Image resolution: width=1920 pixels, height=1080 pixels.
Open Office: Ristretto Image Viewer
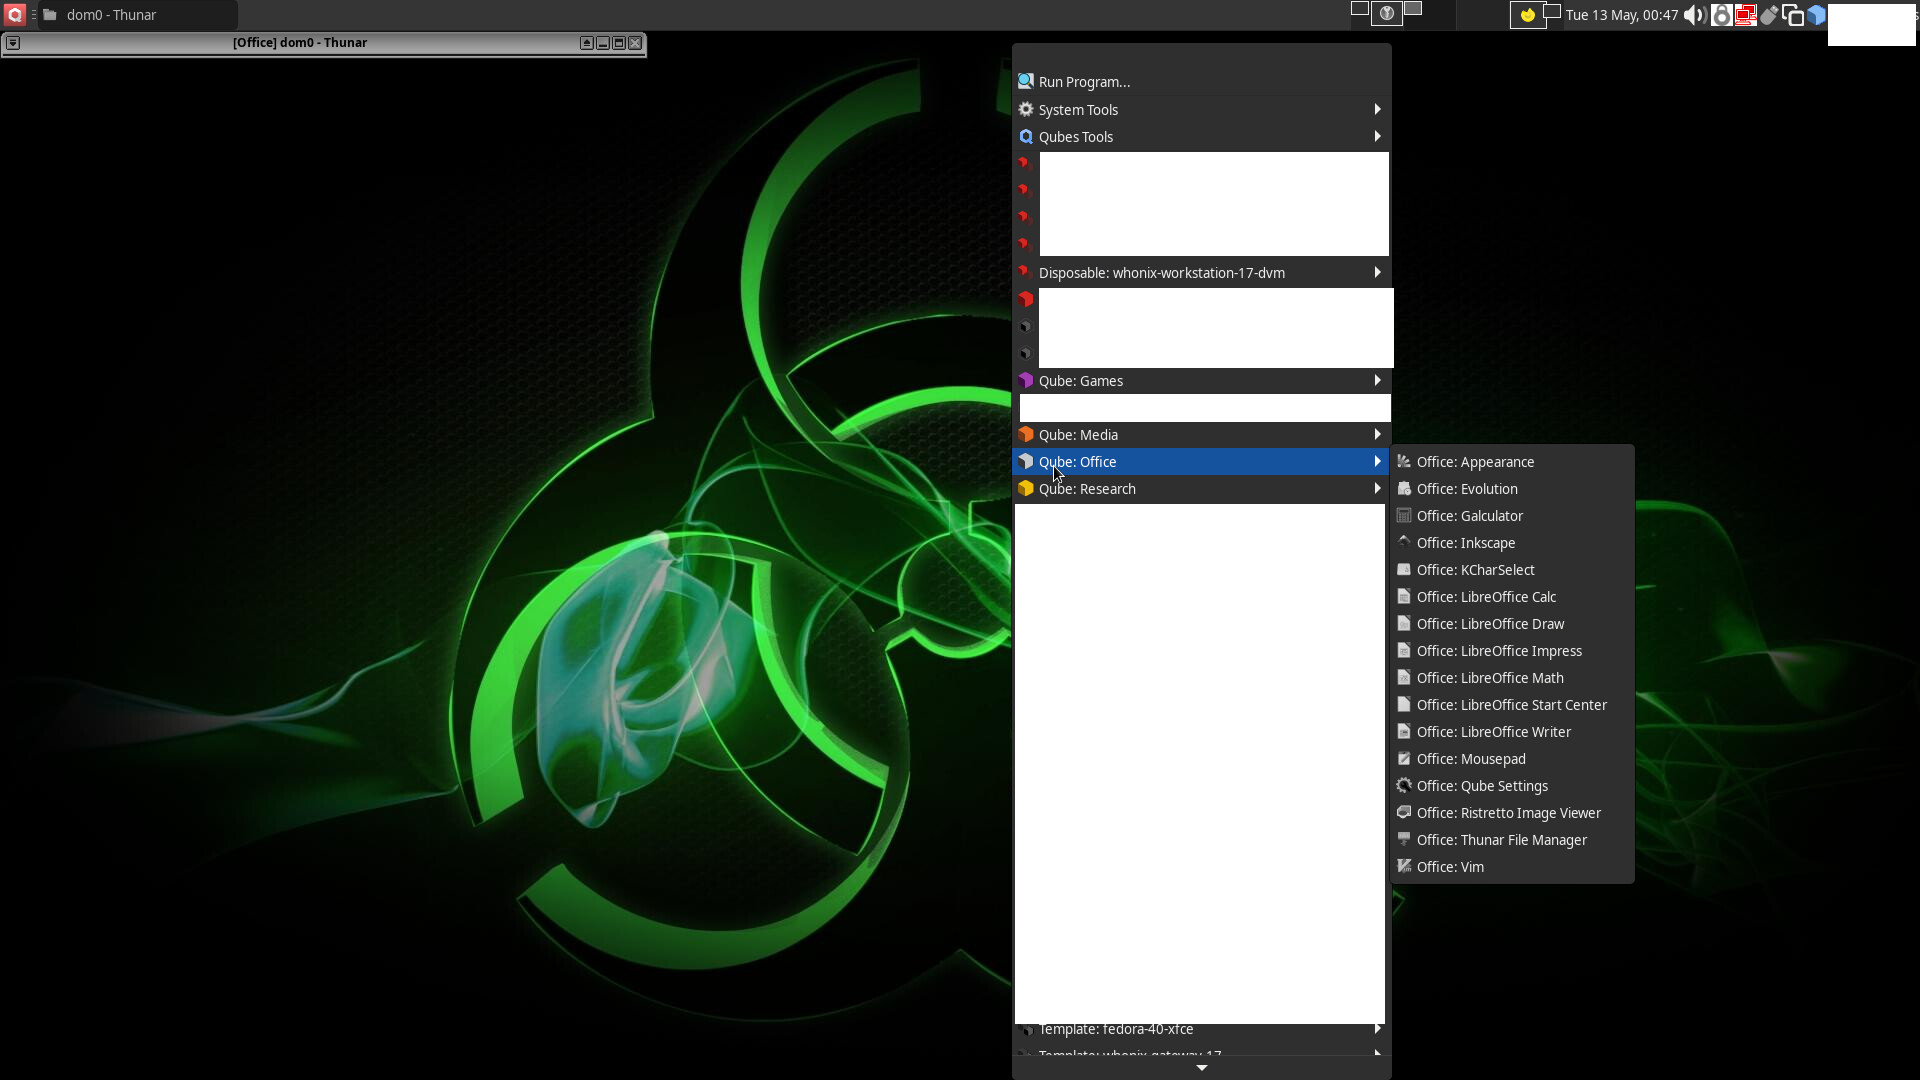click(1508, 812)
